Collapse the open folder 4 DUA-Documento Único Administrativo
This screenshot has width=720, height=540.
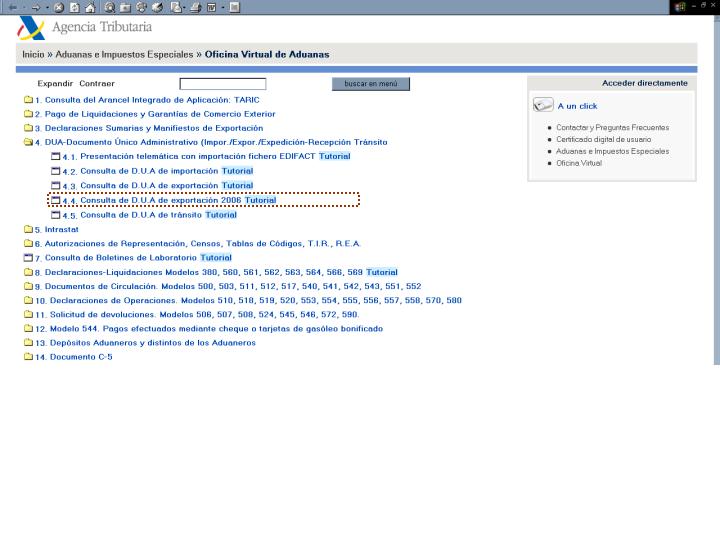click(x=28, y=143)
